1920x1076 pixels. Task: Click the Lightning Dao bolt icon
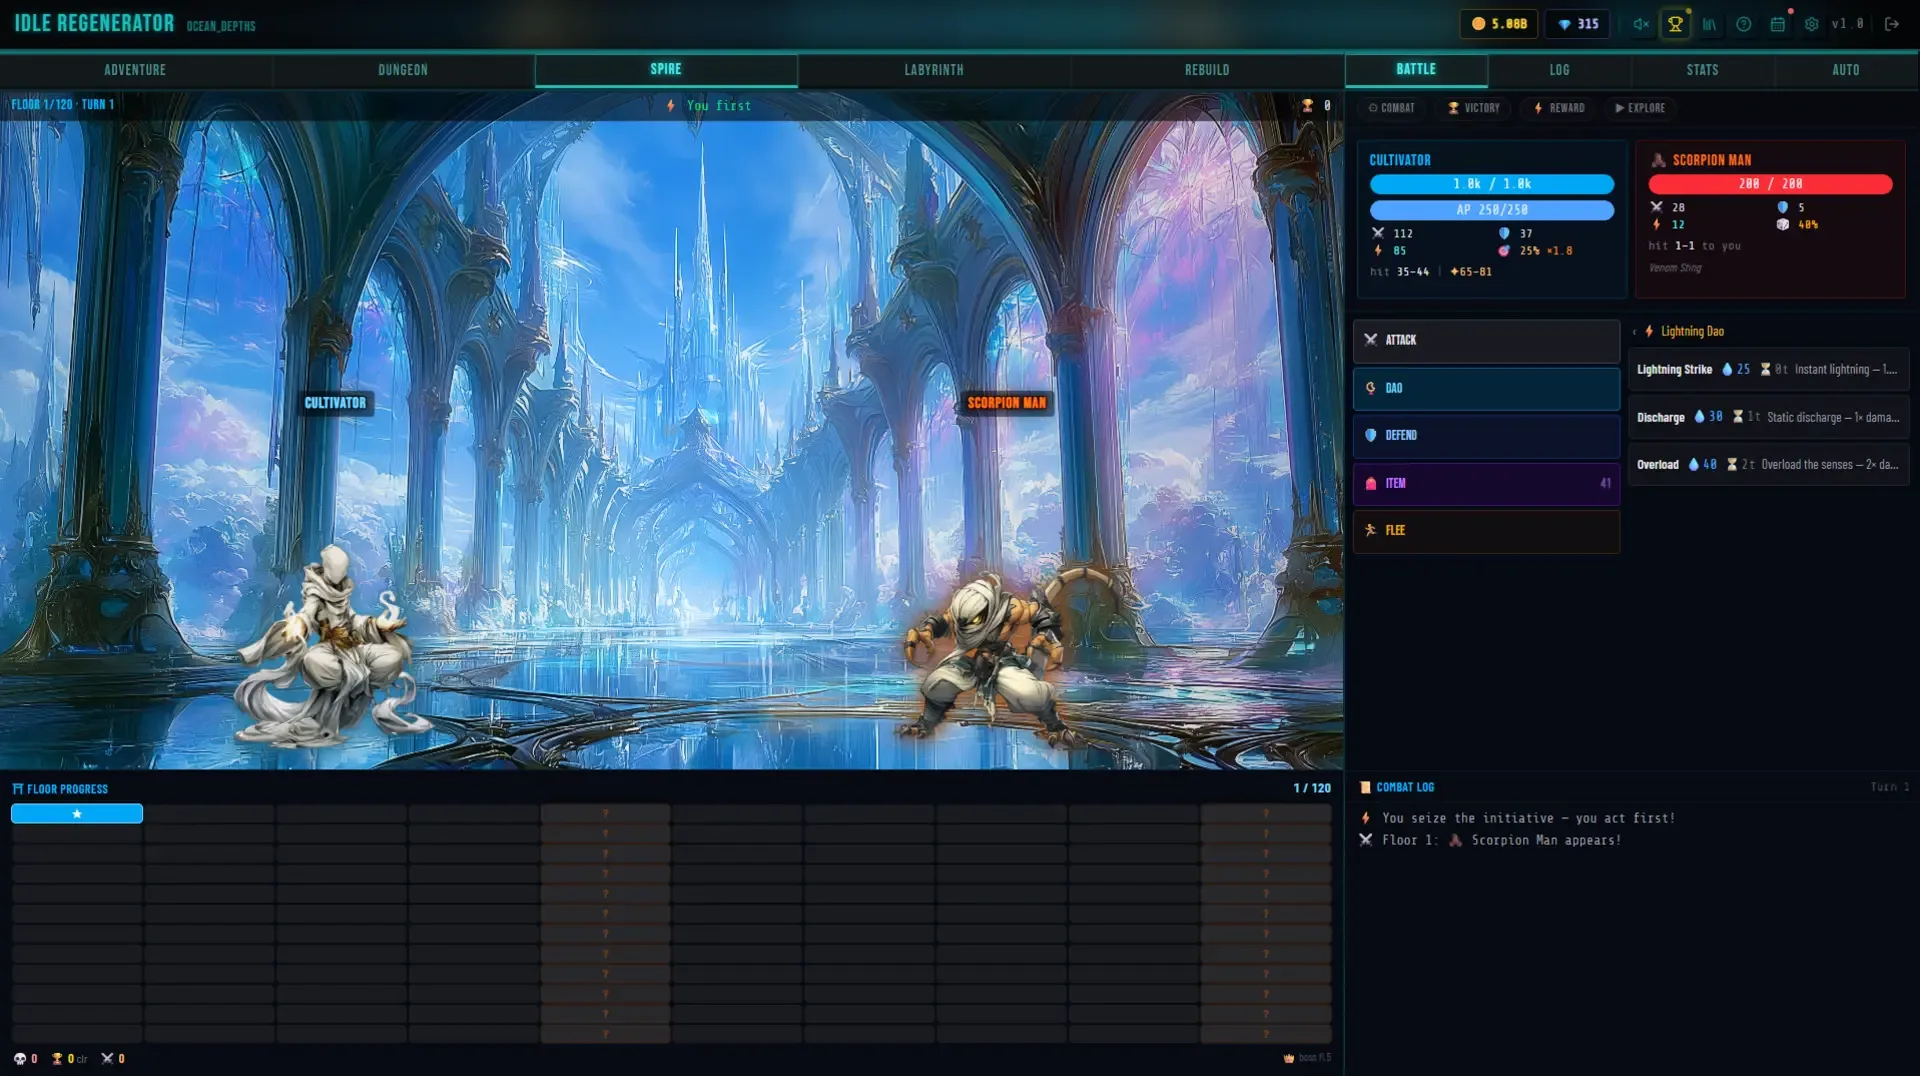[1649, 332]
